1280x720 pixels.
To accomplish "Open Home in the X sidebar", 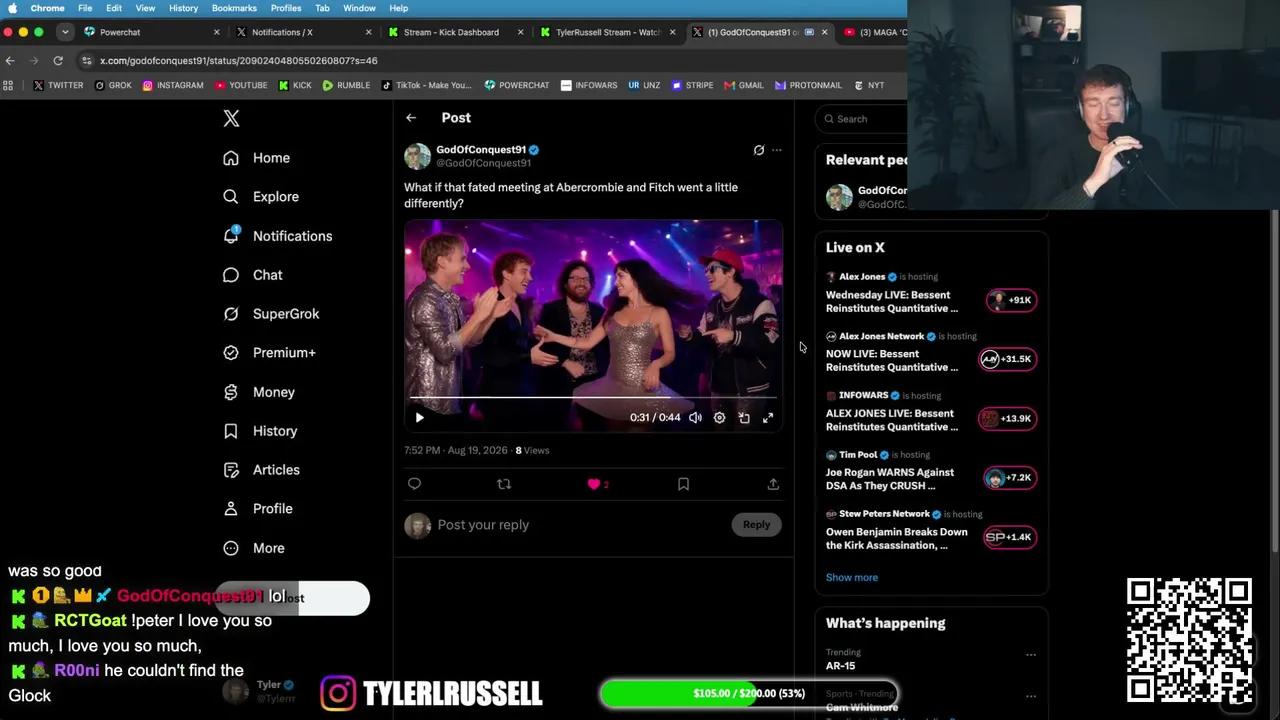I will [257, 158].
